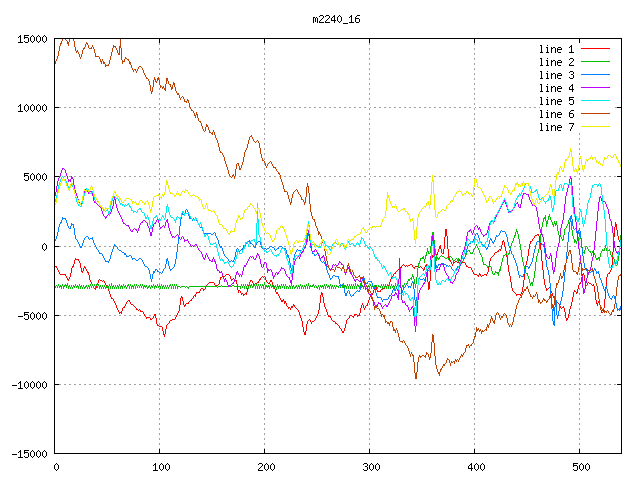
Task: Select the "line 1" legend label
Action: 556,49
